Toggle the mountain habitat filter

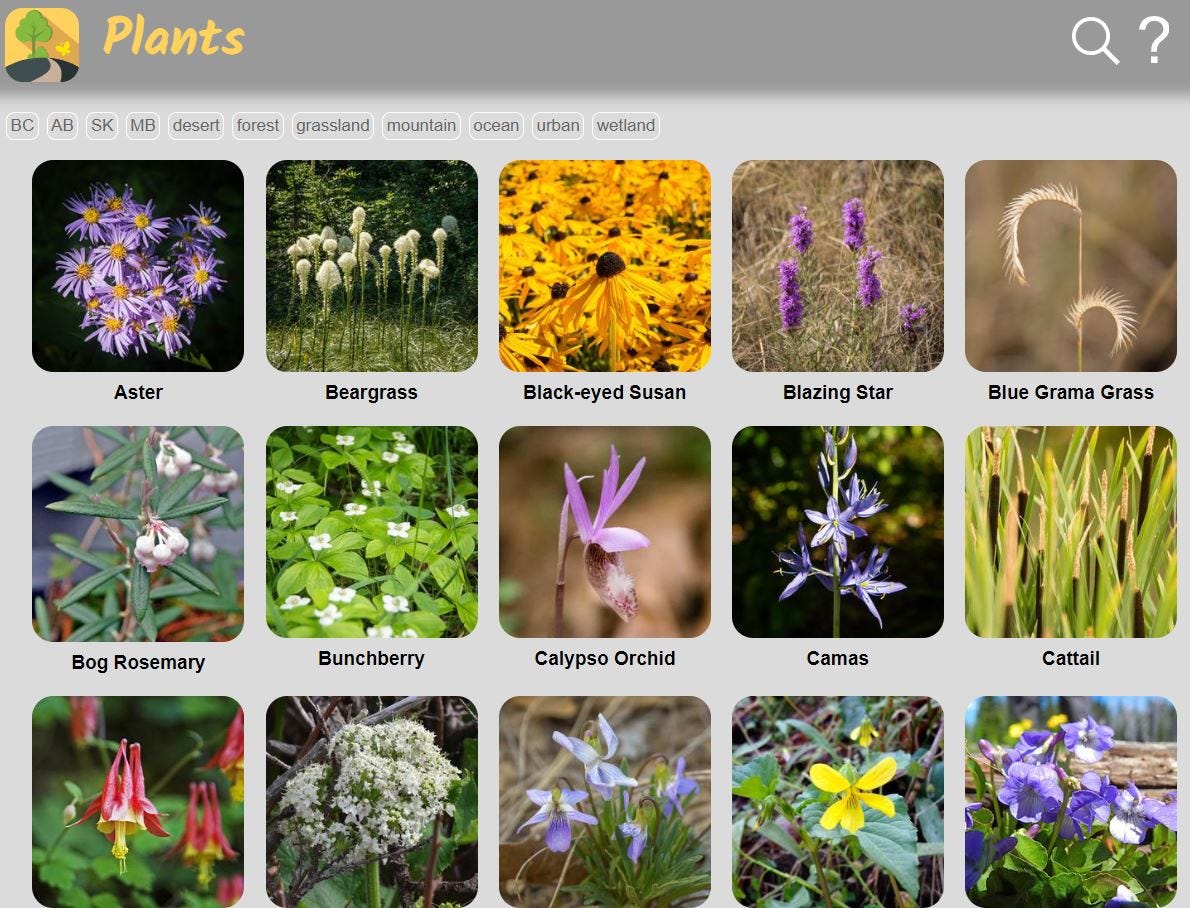(x=421, y=125)
